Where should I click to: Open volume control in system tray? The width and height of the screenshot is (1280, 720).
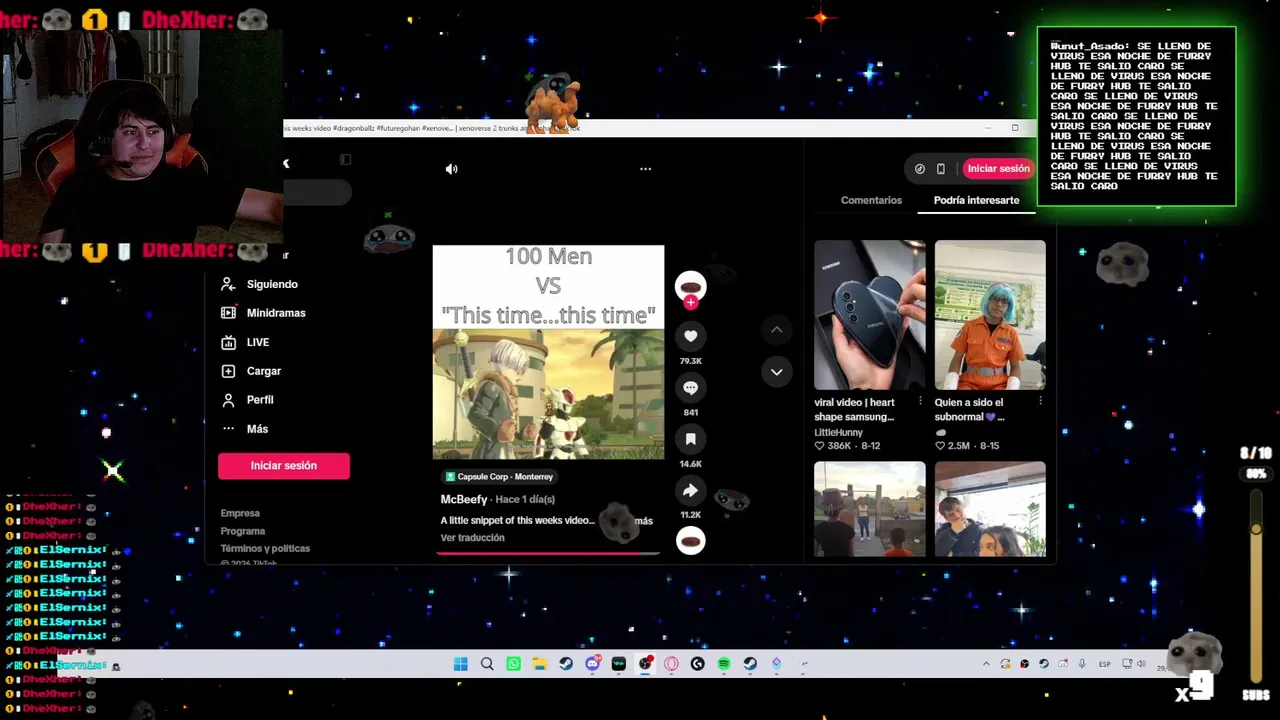[x=1142, y=664]
